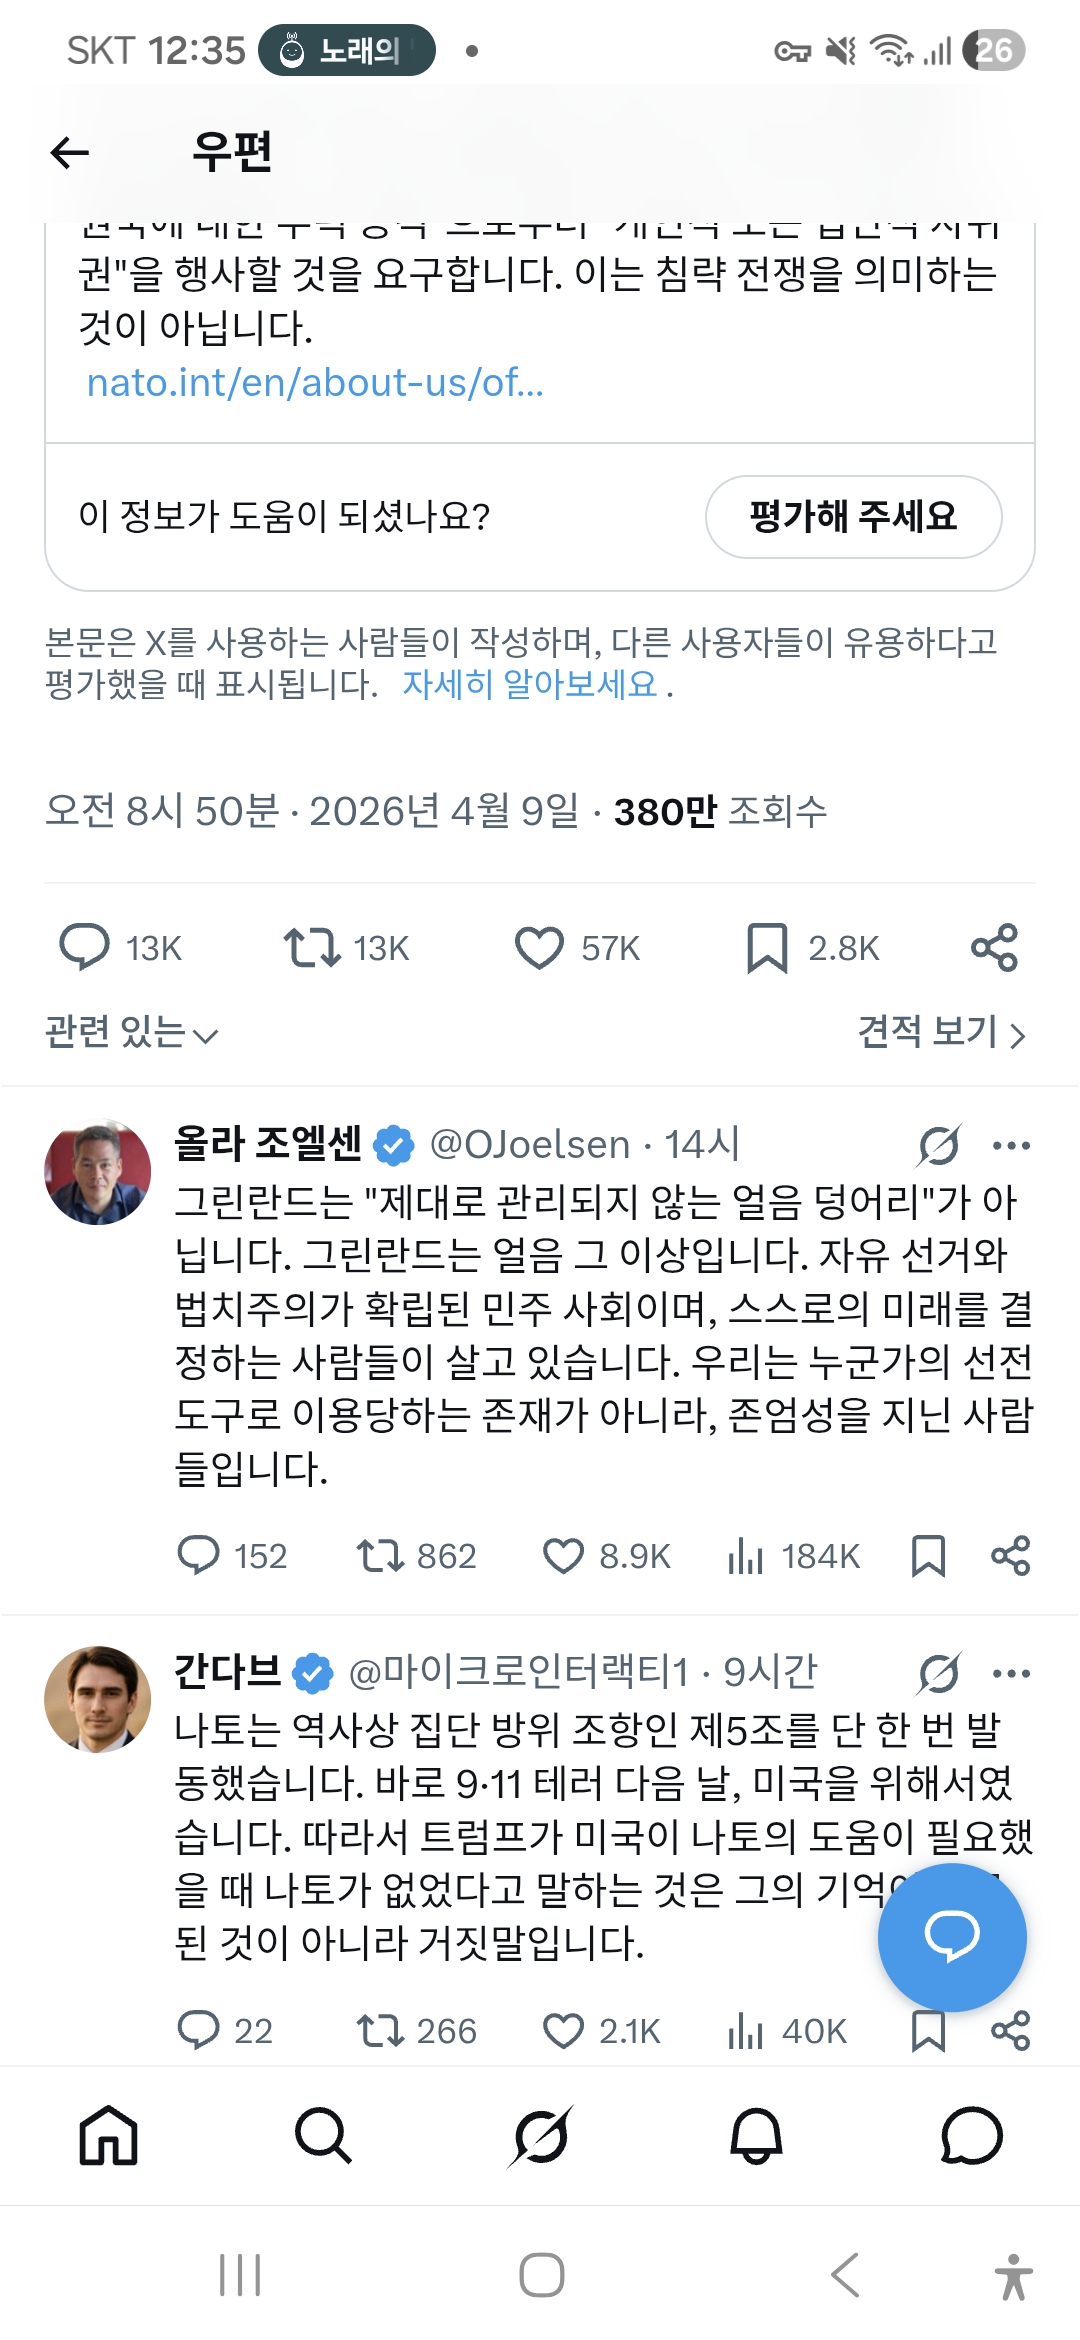Open the Grok tab in bottom navigation
Screen dimensions: 1080x2340
point(540,2135)
